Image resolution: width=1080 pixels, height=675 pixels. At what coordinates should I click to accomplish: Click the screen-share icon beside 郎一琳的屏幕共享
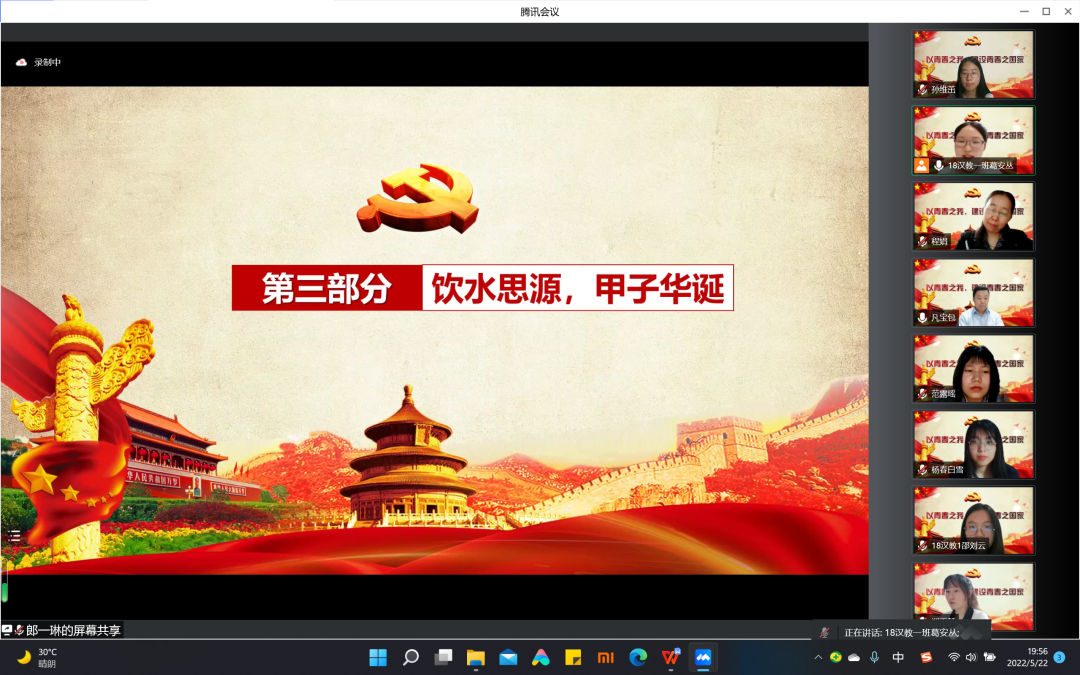pyautogui.click(x=7, y=630)
